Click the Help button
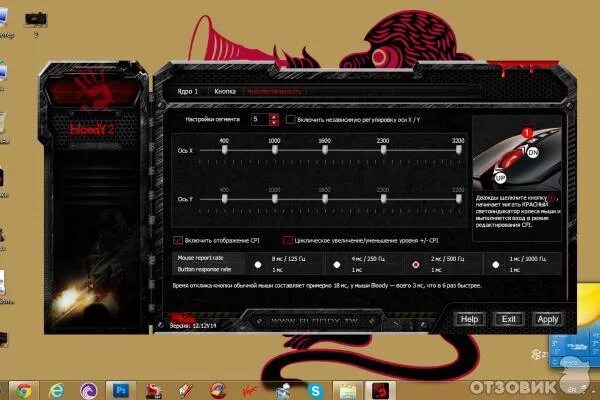This screenshot has height=400, width=600. [x=469, y=319]
